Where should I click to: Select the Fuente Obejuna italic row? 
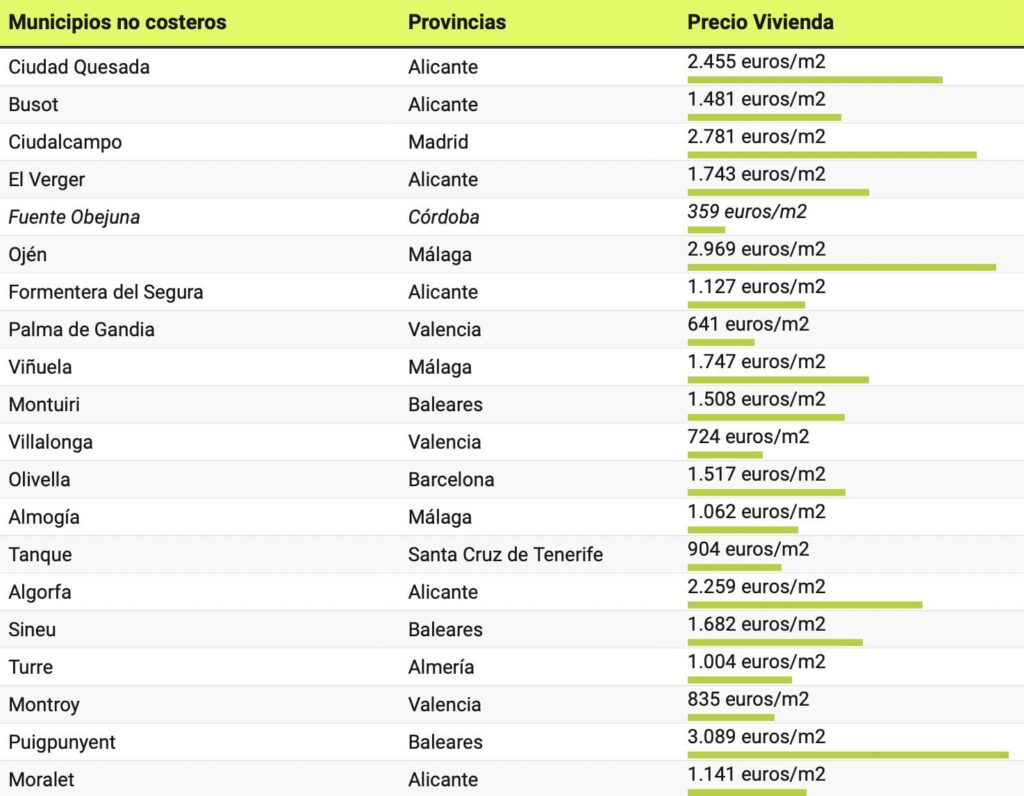pos(74,217)
